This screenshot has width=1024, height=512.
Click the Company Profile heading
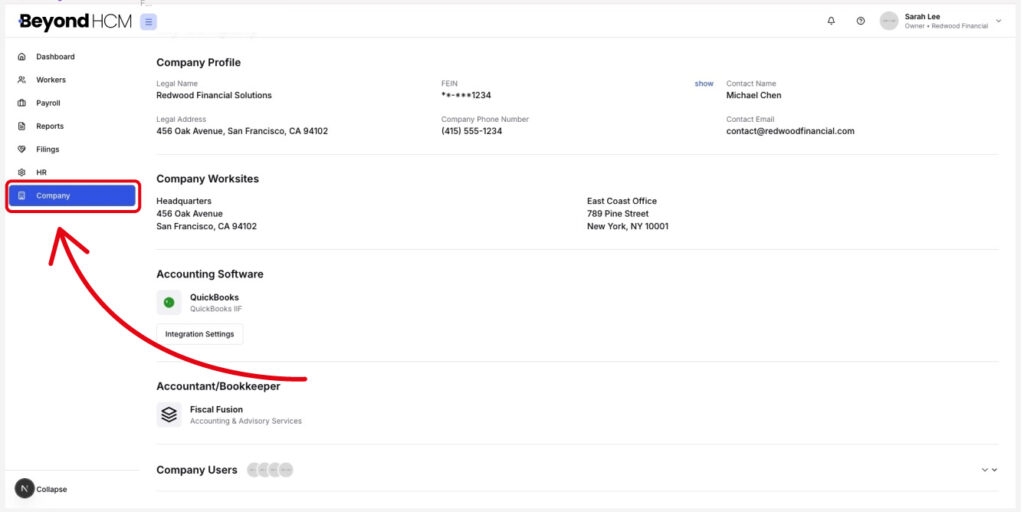pyautogui.click(x=199, y=63)
